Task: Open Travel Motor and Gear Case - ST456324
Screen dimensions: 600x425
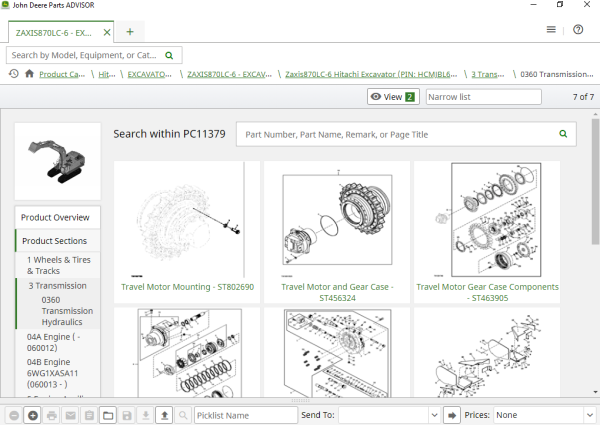Action: tap(337, 220)
